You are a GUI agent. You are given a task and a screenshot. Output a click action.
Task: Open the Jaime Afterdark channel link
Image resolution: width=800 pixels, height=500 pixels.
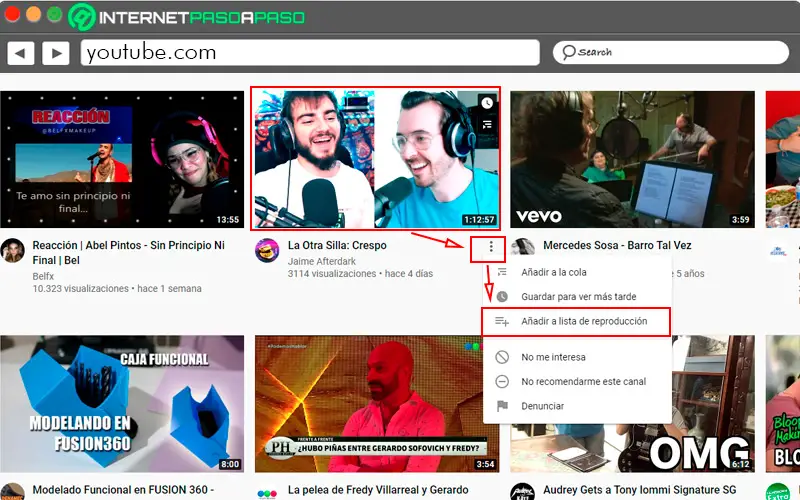[322, 261]
